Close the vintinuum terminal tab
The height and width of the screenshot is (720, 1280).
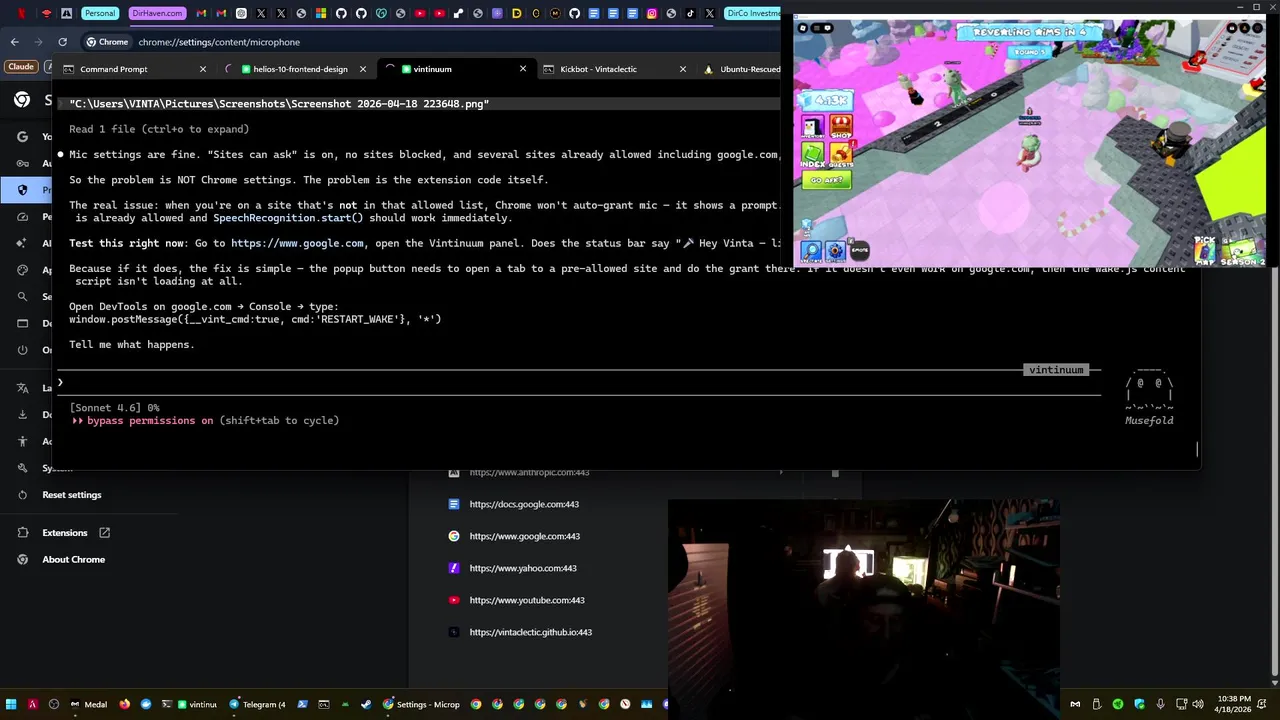[523, 69]
